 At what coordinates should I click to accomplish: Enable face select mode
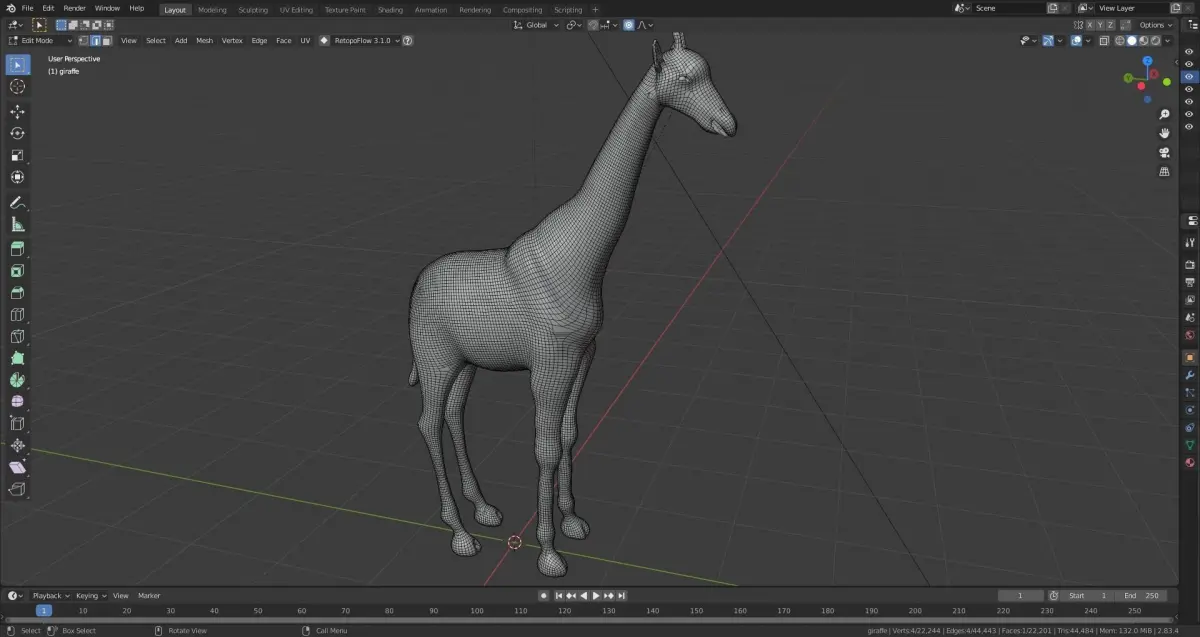pyautogui.click(x=107, y=41)
